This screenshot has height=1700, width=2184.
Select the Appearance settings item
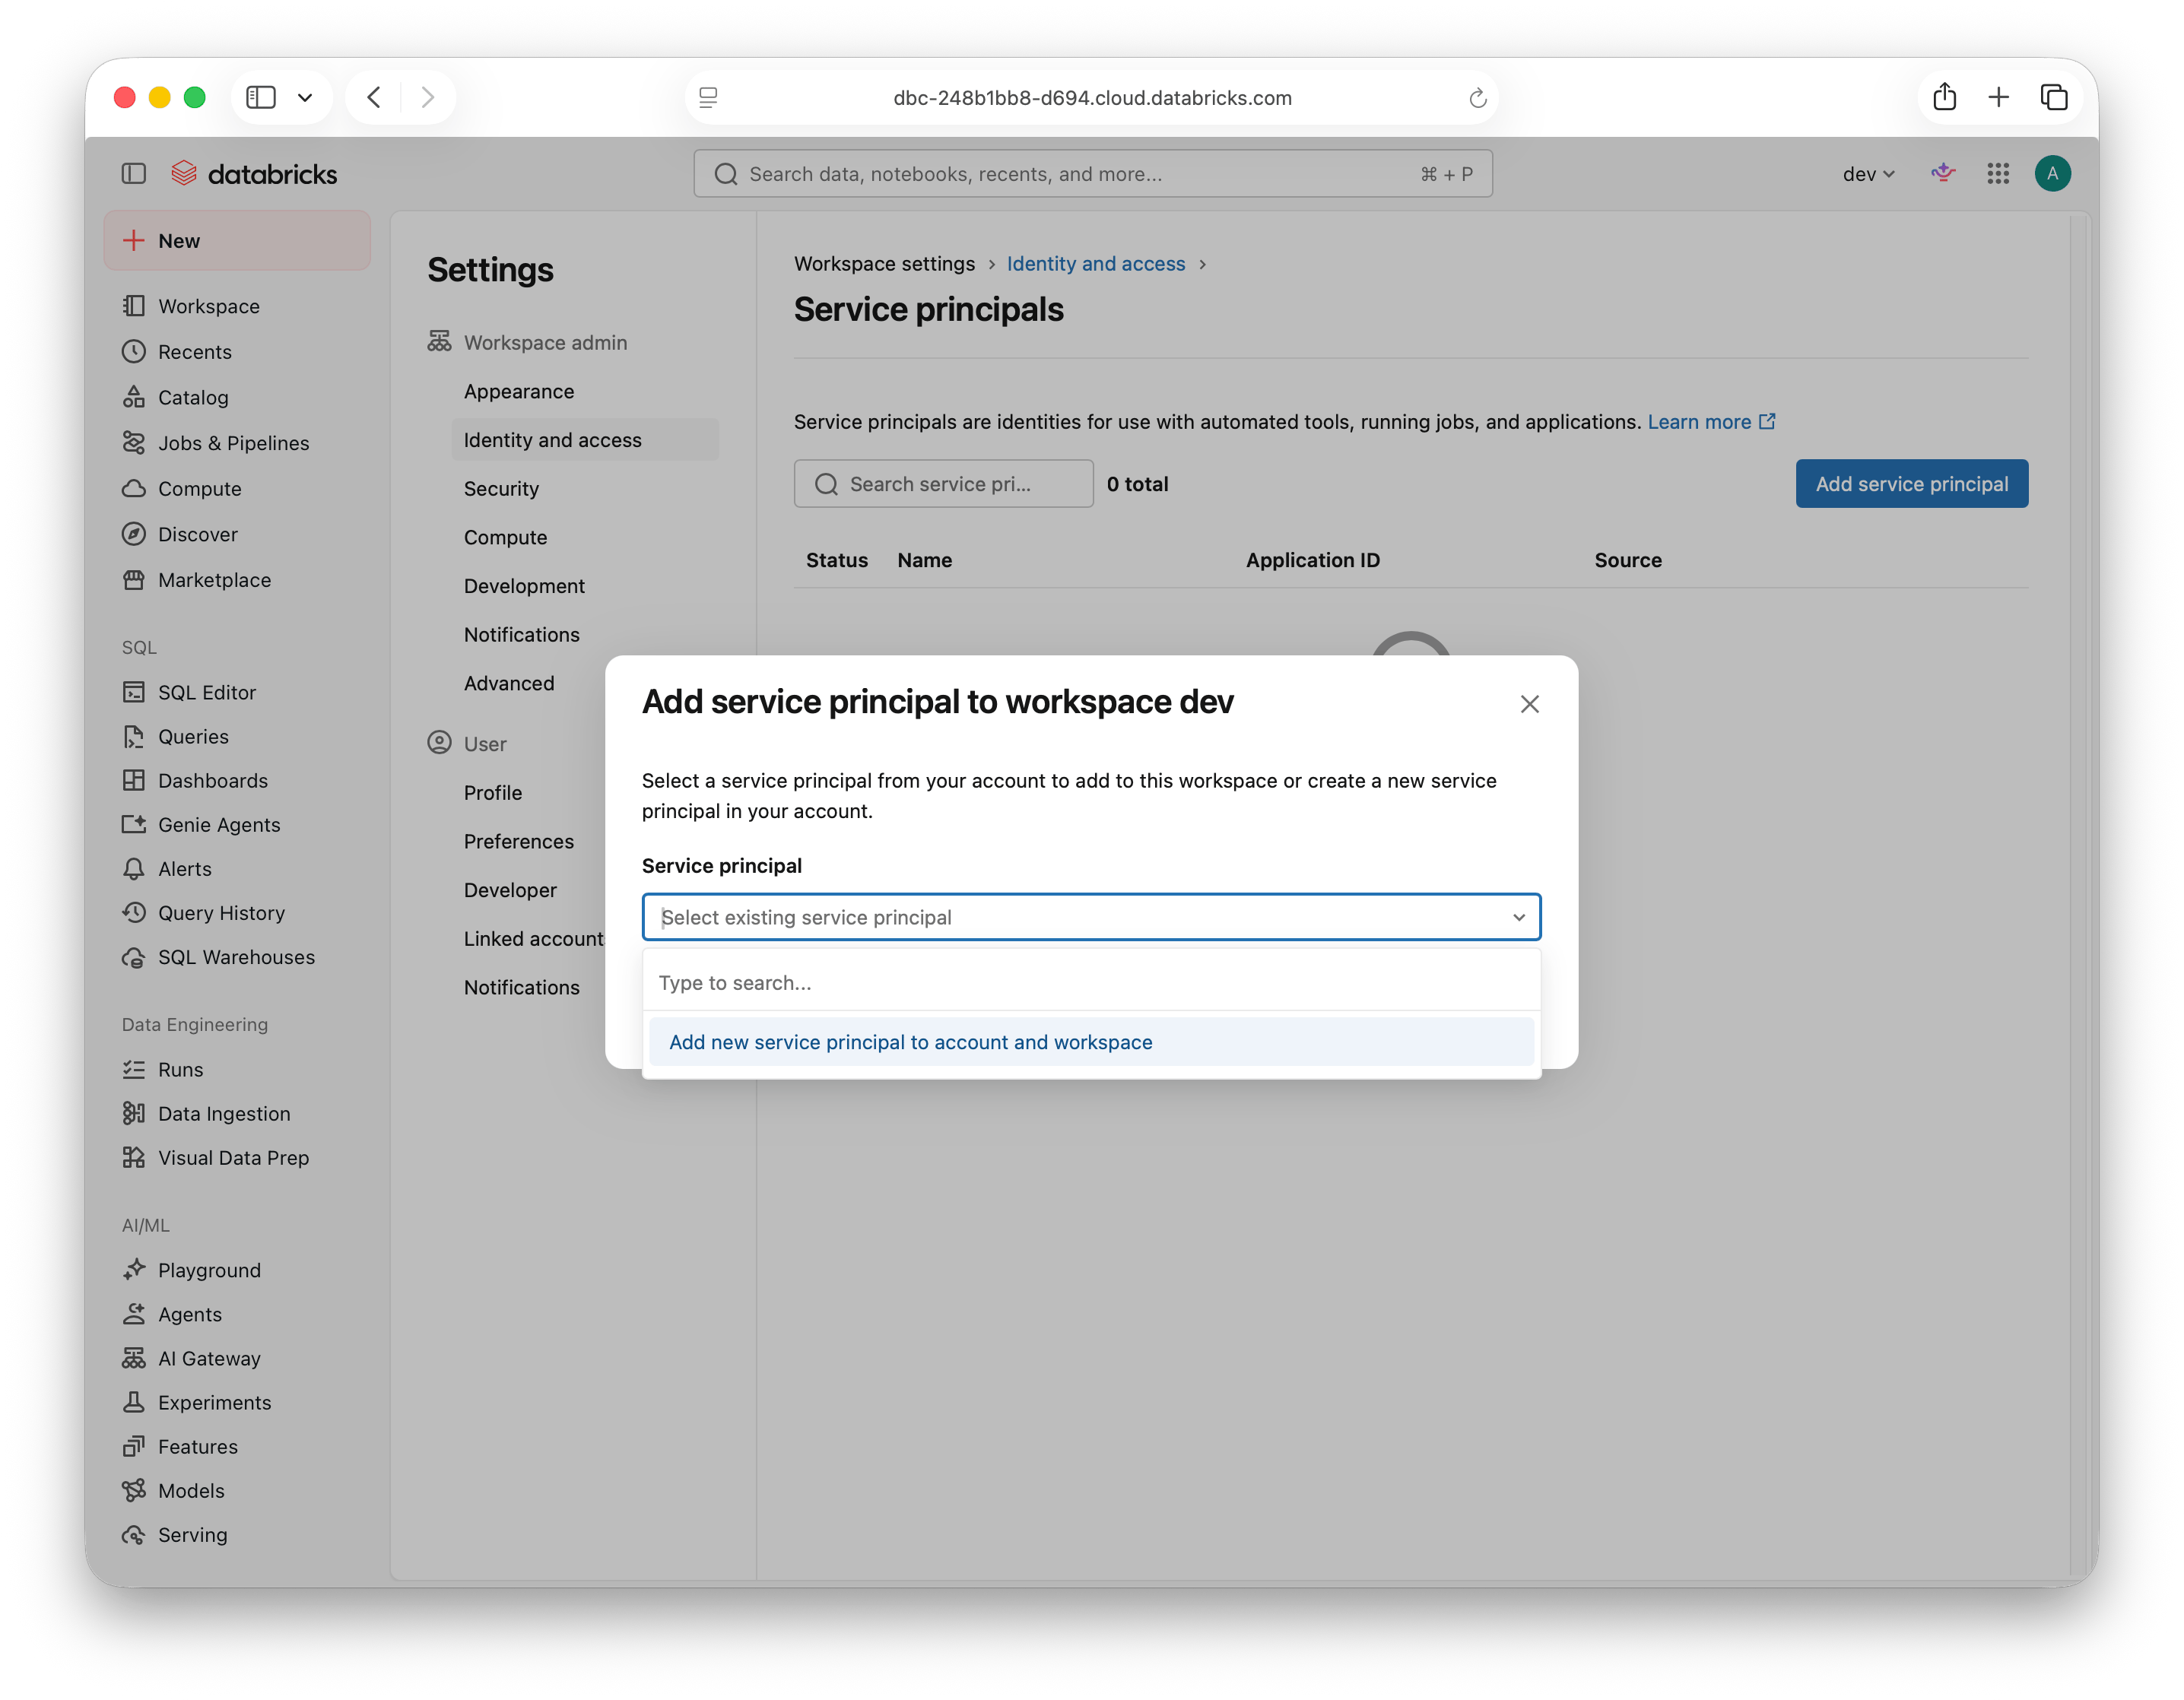point(519,391)
